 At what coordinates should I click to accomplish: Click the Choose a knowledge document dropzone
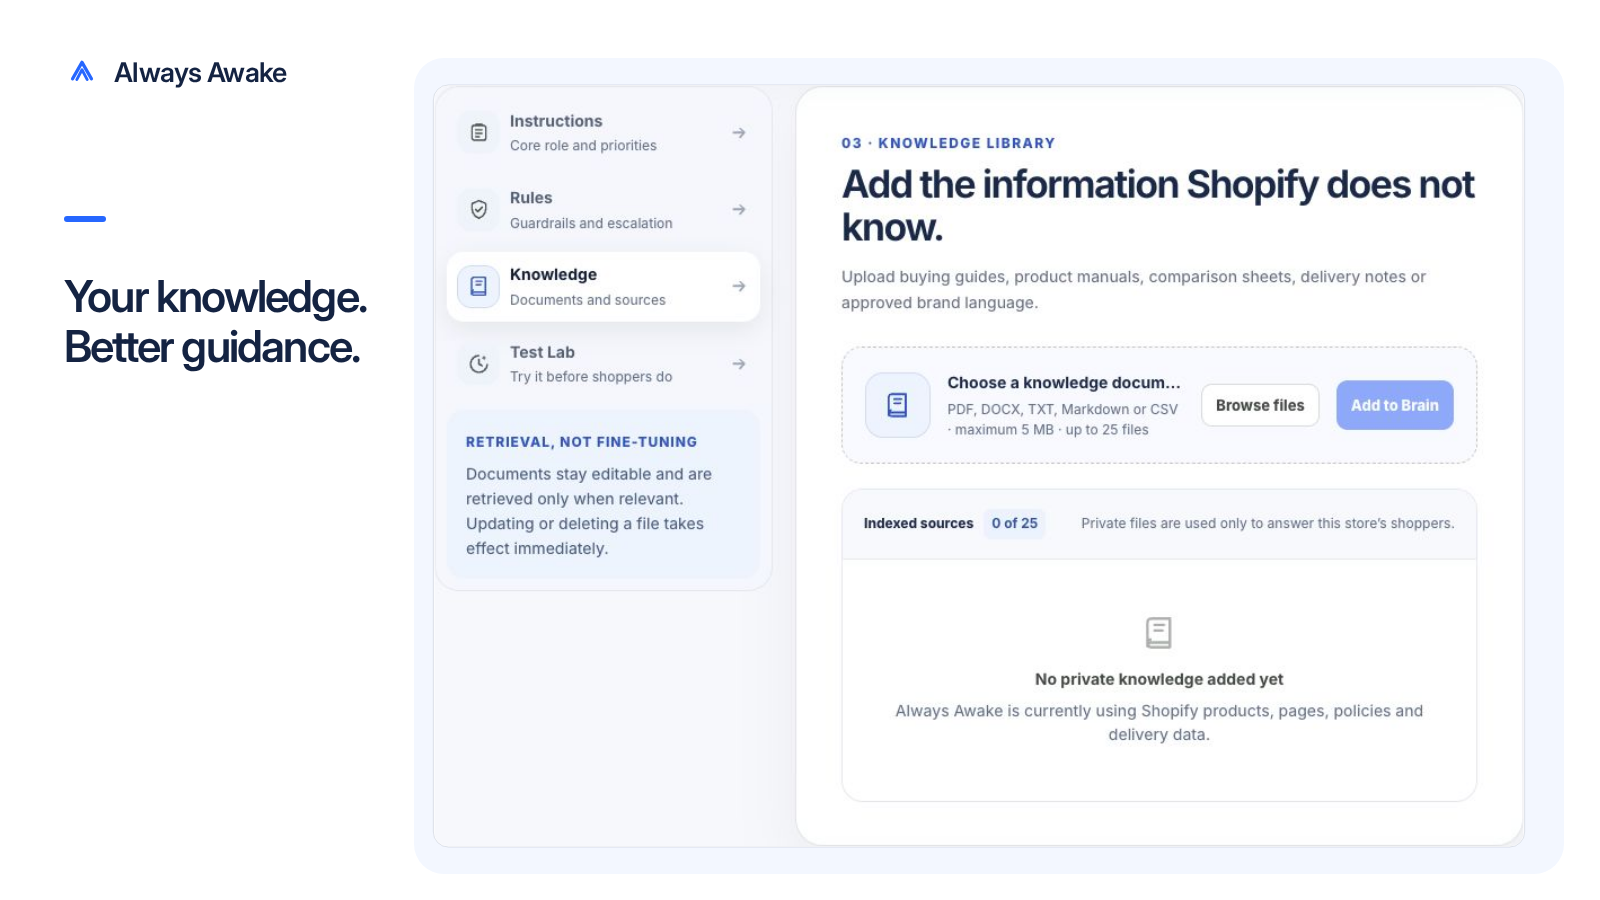click(1159, 405)
